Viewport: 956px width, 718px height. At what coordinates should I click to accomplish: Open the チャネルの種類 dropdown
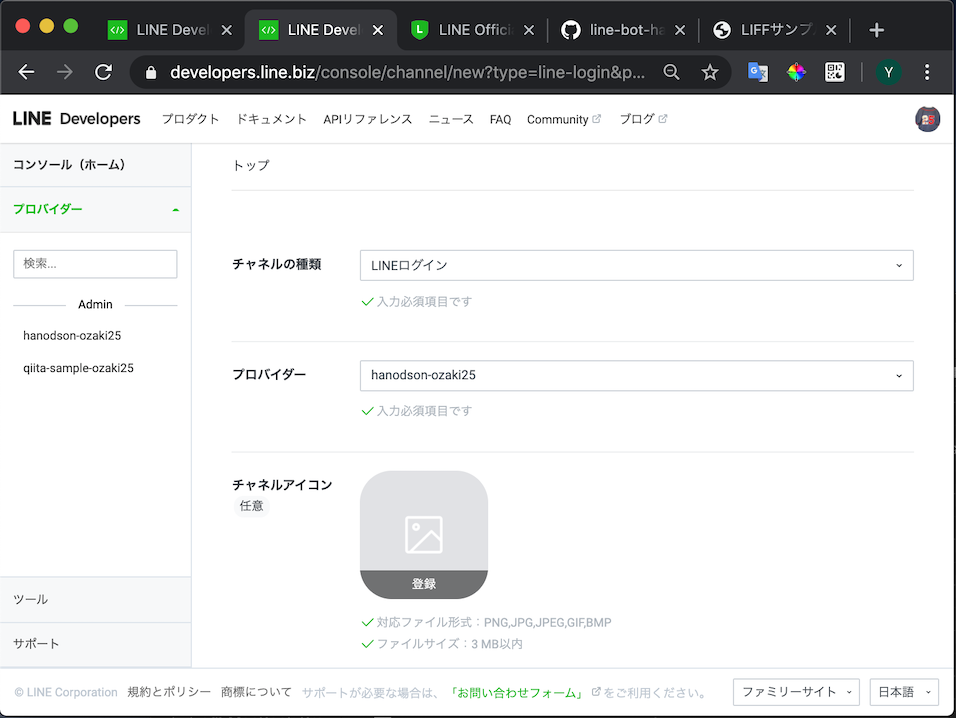coord(637,265)
